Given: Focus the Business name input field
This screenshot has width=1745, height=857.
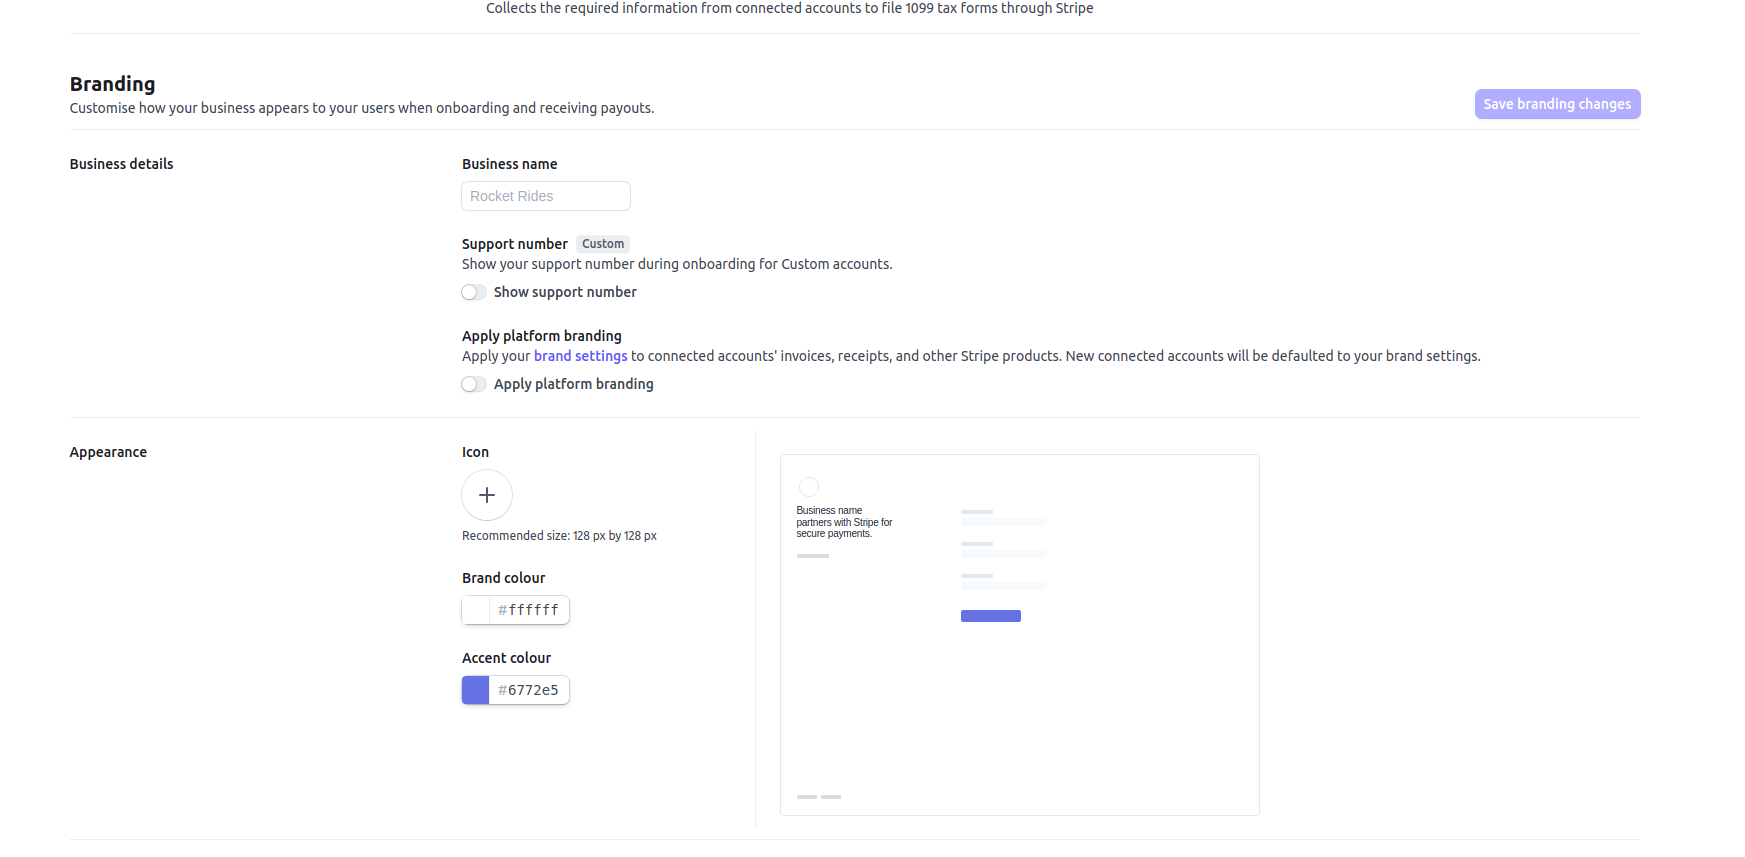Looking at the screenshot, I should [x=545, y=196].
